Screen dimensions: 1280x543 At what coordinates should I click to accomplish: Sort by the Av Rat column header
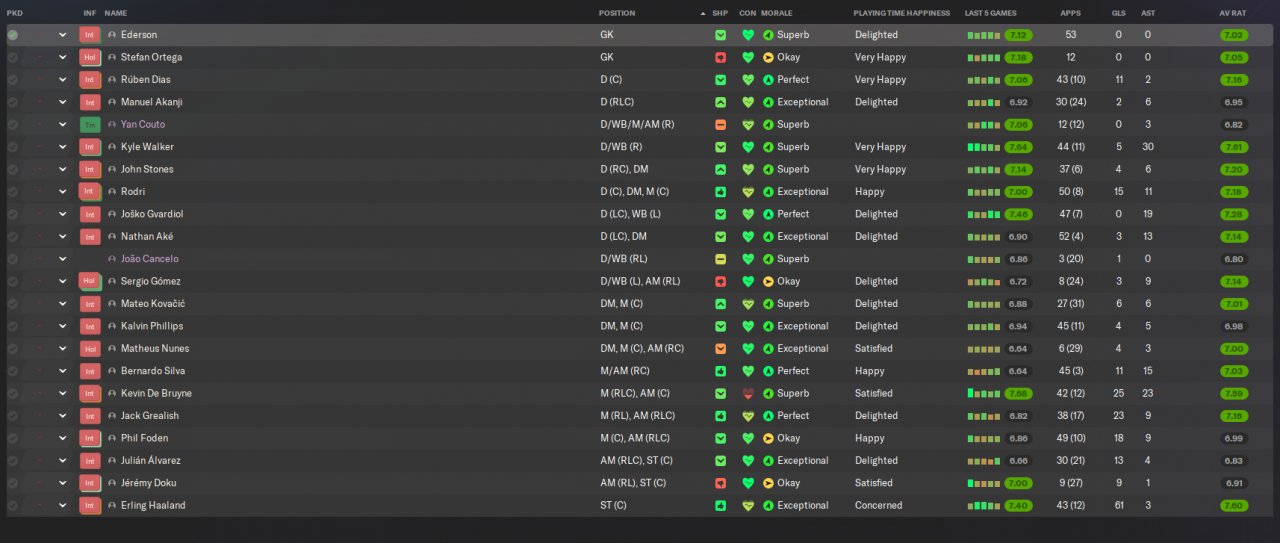point(1232,13)
